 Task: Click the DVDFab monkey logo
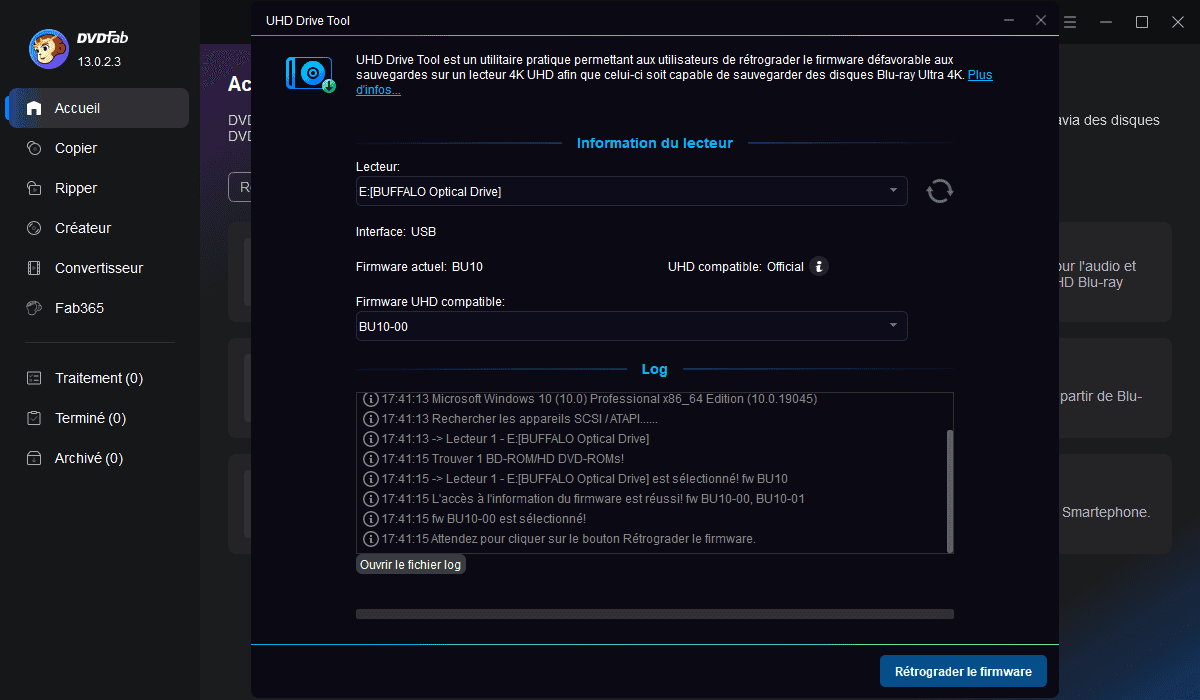49,48
